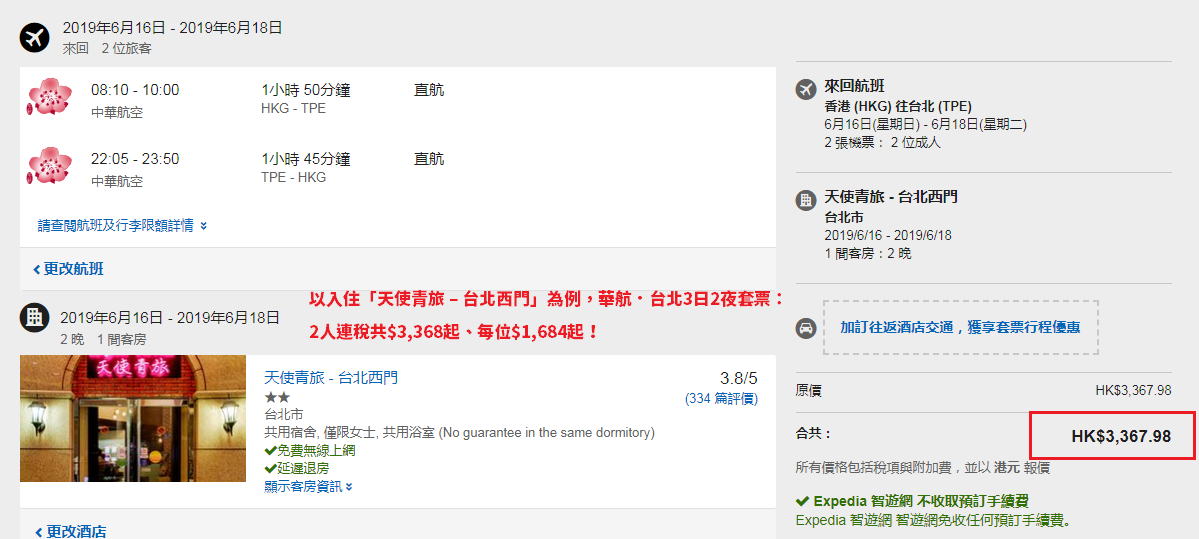Viewport: 1199px width, 539px height.
Task: Click the green check beside Expedia 不收取預訂手續費
Action: (x=802, y=502)
